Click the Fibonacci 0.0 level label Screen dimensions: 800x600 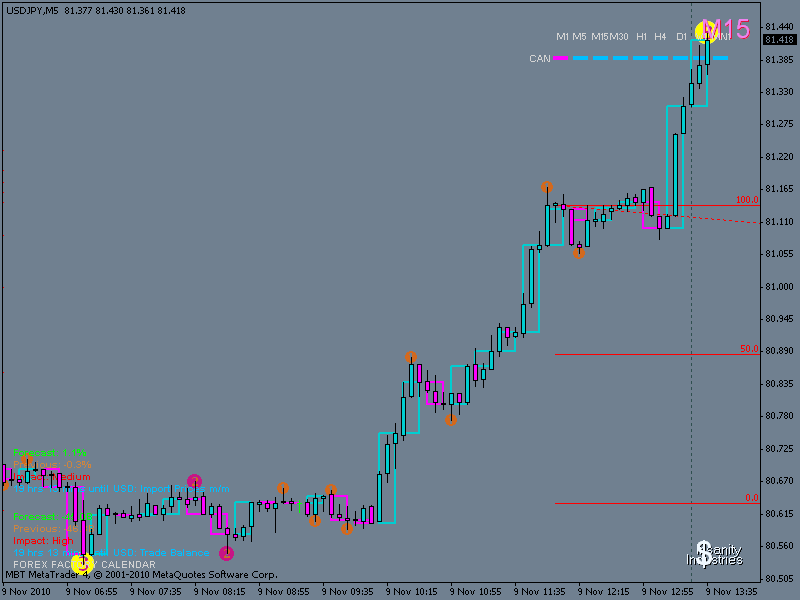point(752,498)
